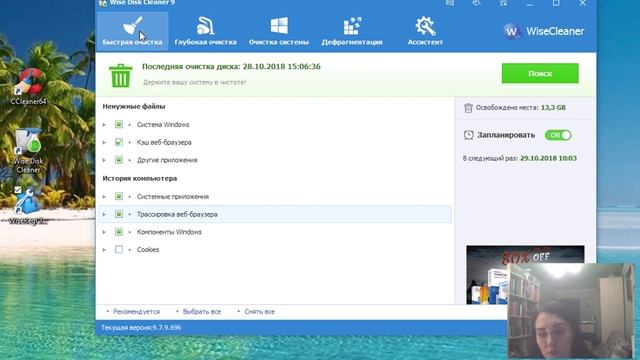
Task: Open Wise Disk Cleaner desktop shortcut
Action: [28, 151]
